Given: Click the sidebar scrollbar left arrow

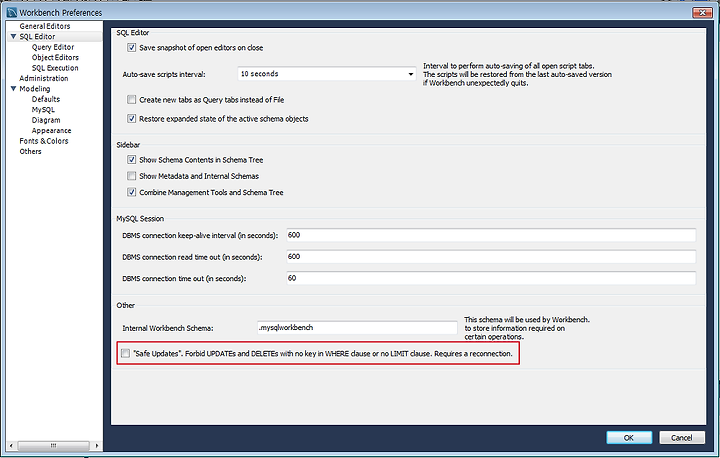Looking at the screenshot, I should click(x=11, y=446).
